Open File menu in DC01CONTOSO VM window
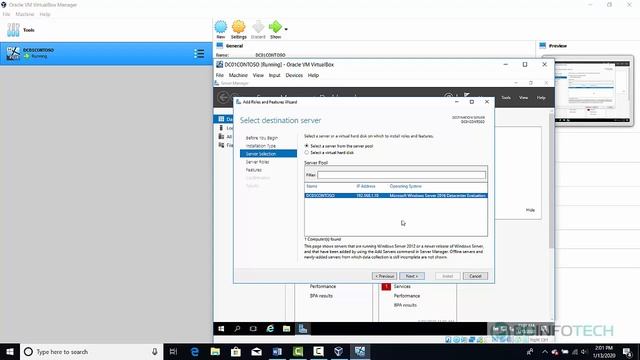640x360 pixels. click(x=220, y=76)
